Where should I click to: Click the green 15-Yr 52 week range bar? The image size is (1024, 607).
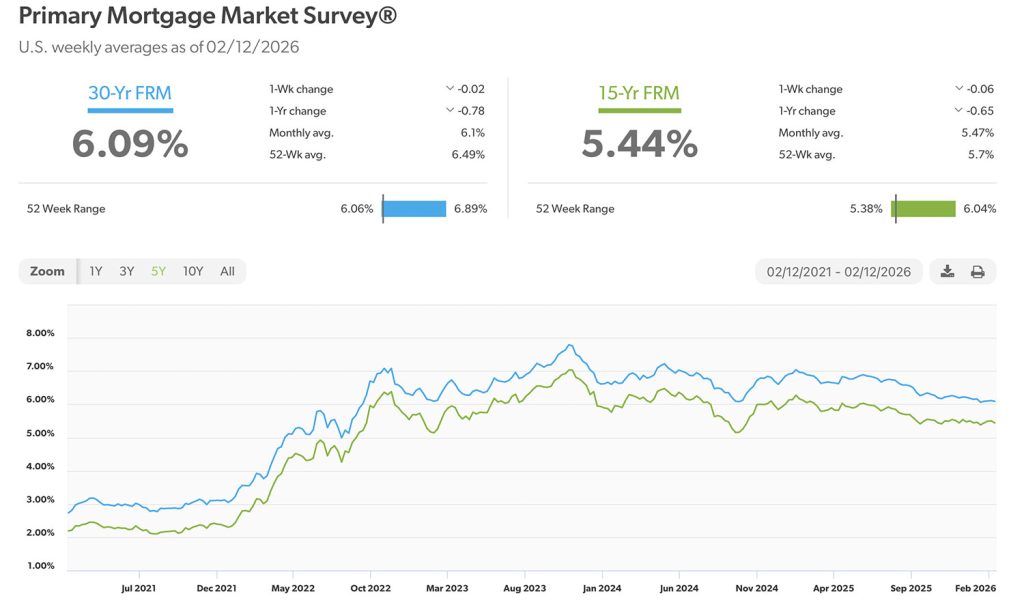pos(924,209)
